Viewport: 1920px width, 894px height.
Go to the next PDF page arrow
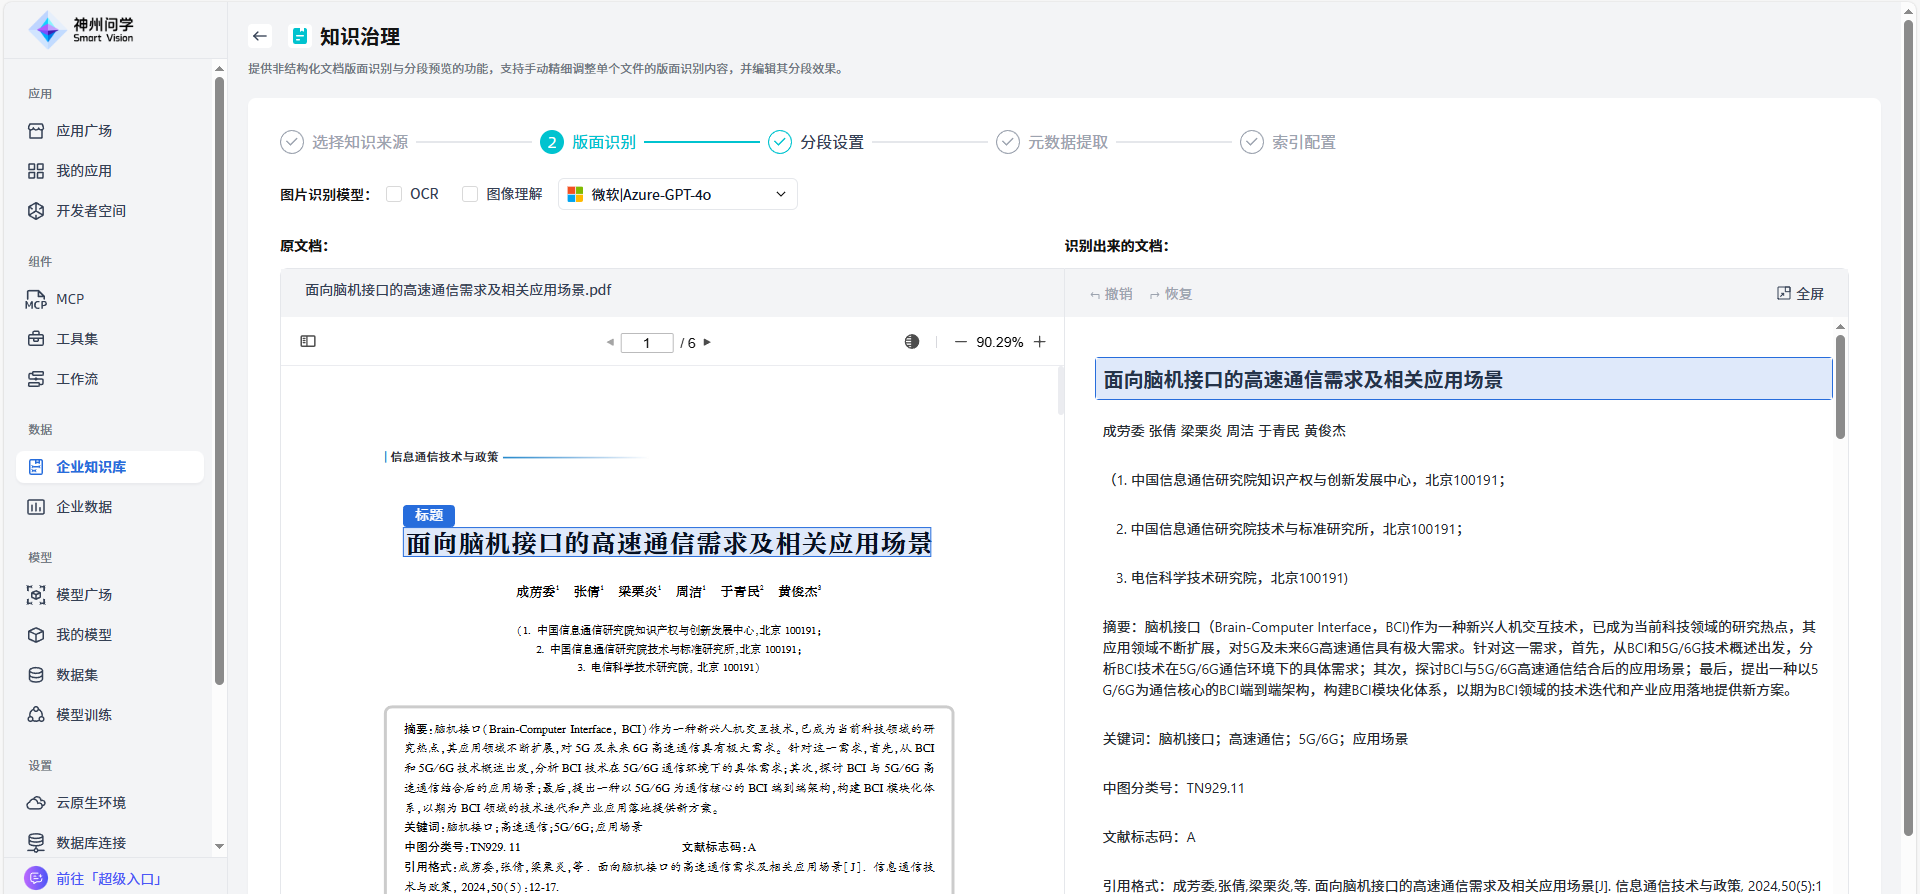click(x=708, y=343)
